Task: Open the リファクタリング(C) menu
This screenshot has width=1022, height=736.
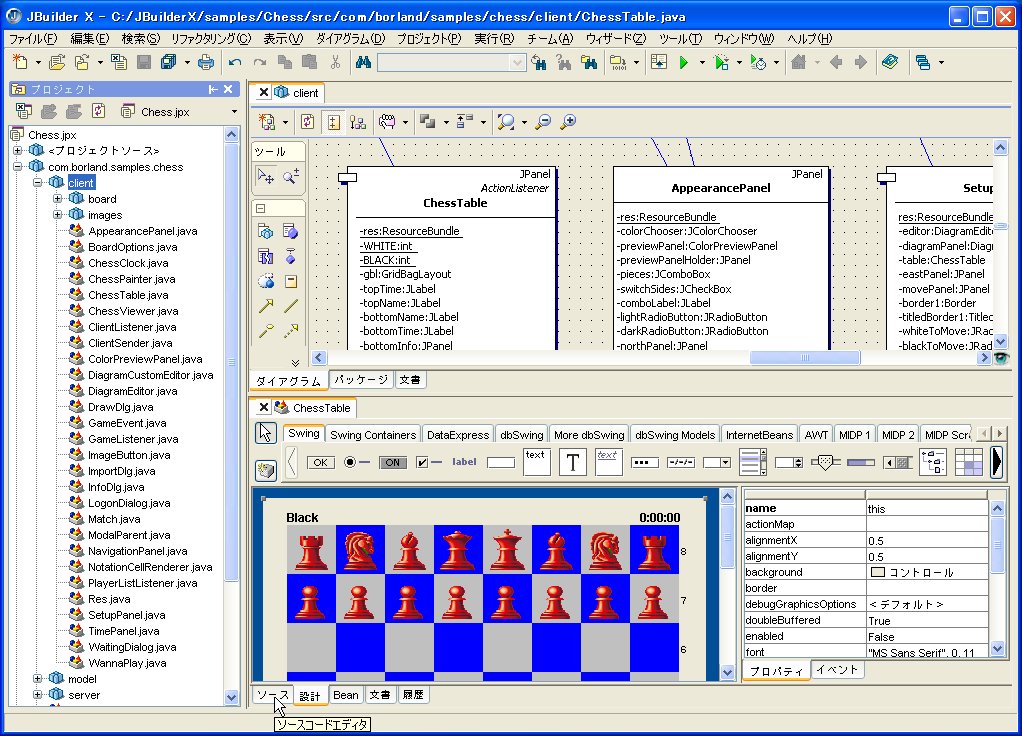Action: [x=211, y=38]
